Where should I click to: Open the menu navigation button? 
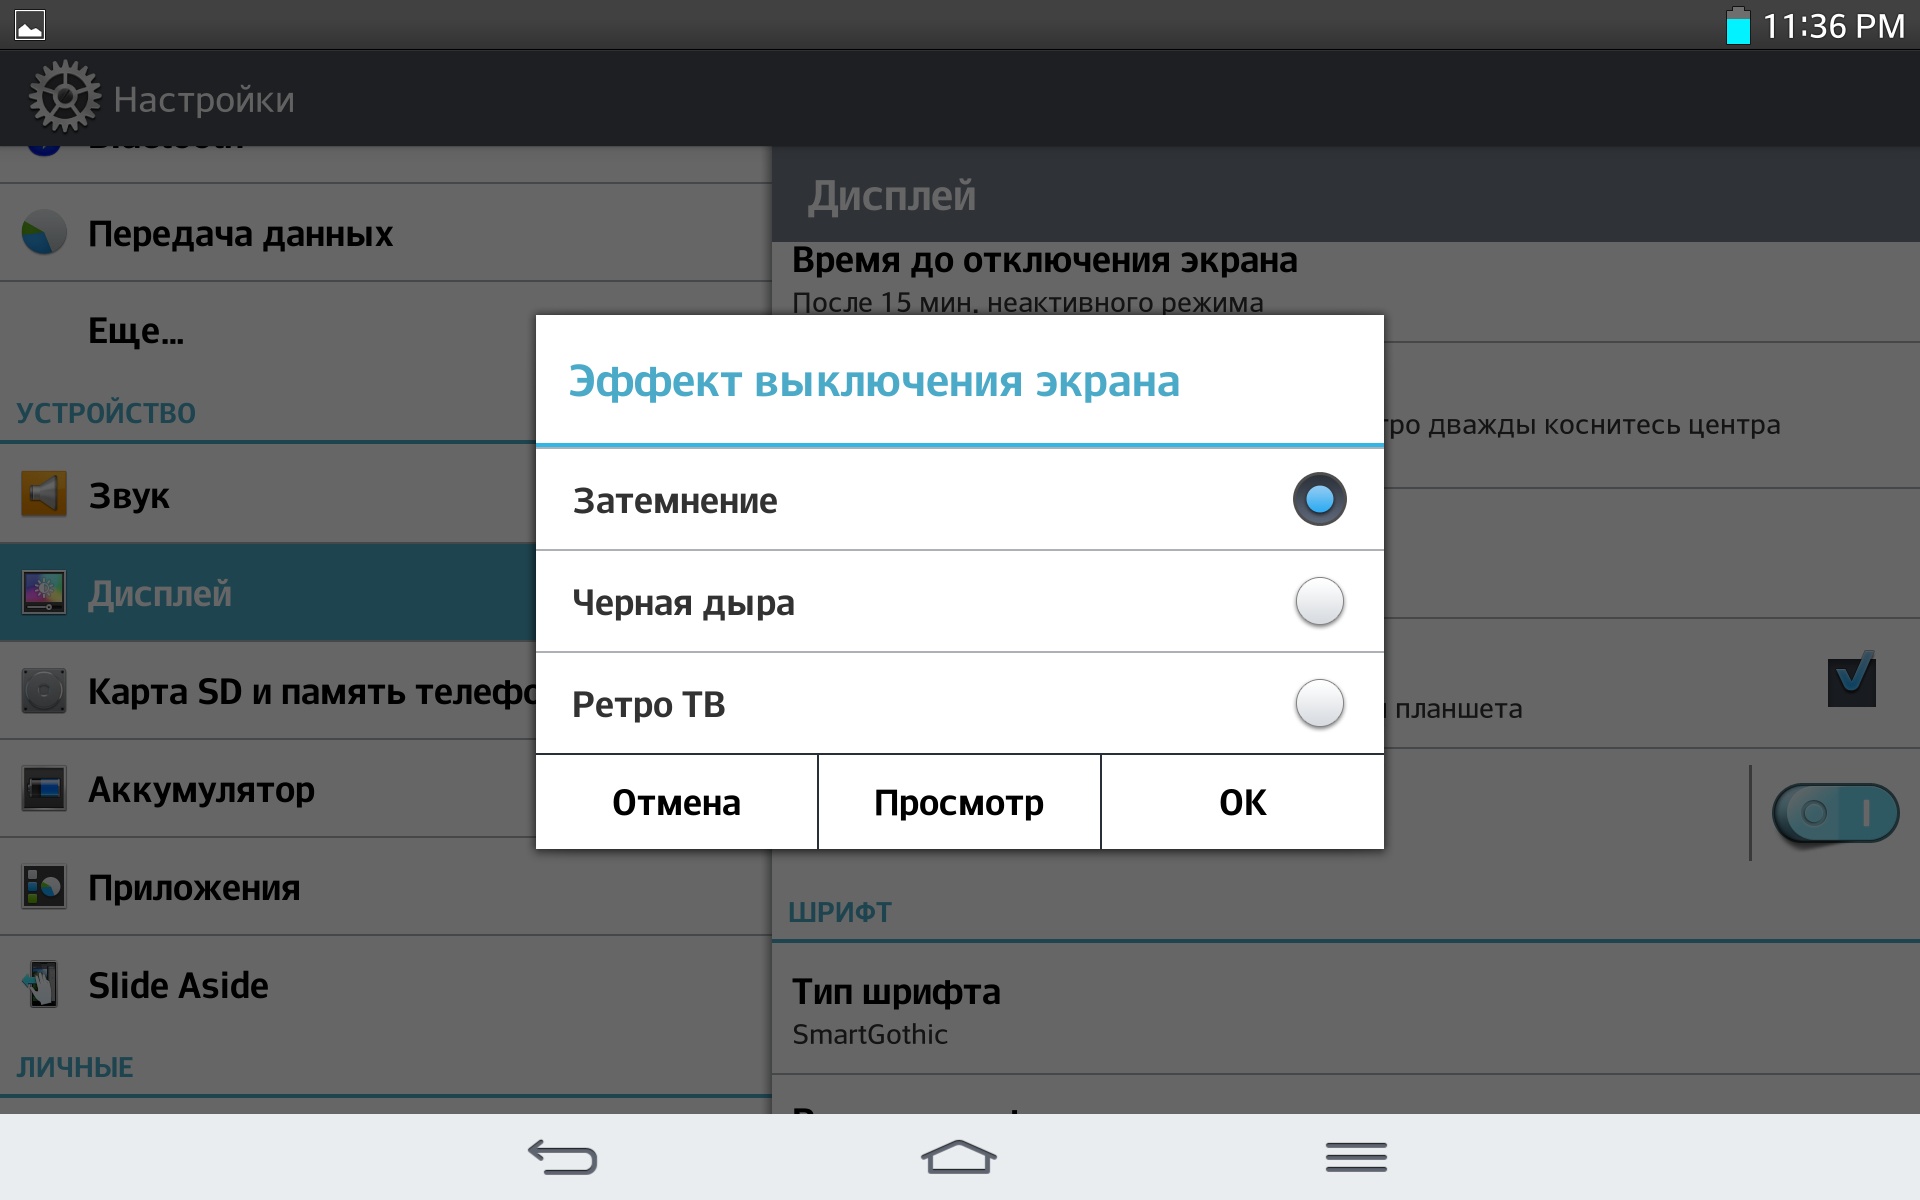pos(1356,1157)
